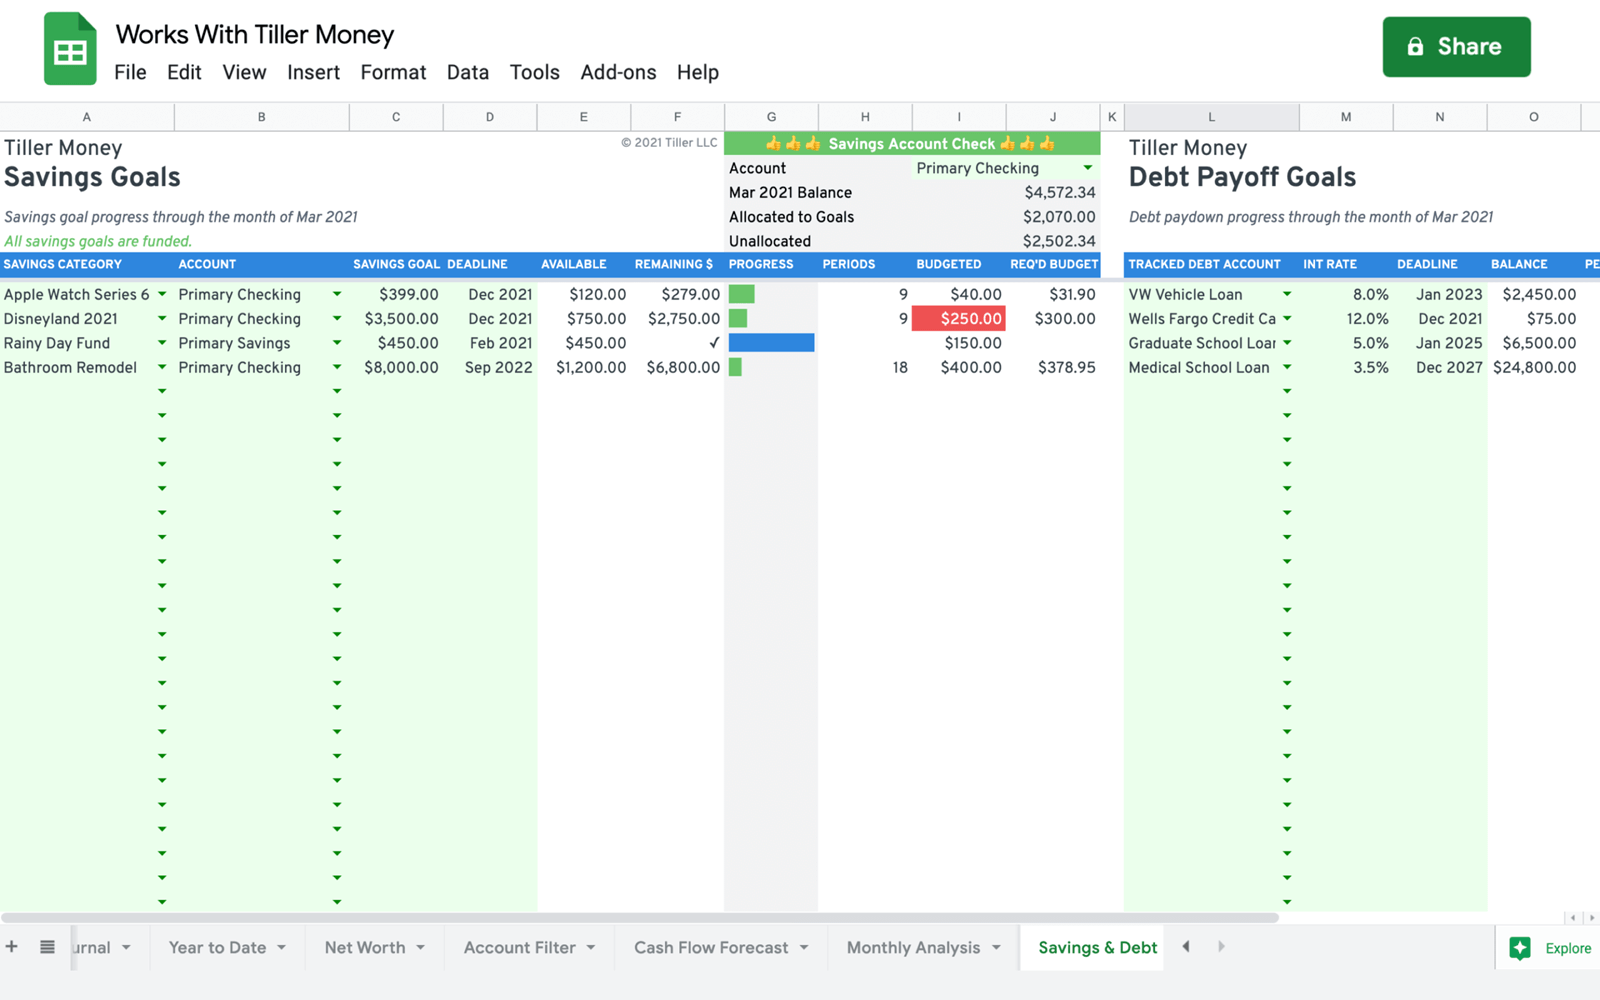This screenshot has width=1600, height=1000.
Task: Show next sheet tabs with right arrow
Action: pos(1221,946)
